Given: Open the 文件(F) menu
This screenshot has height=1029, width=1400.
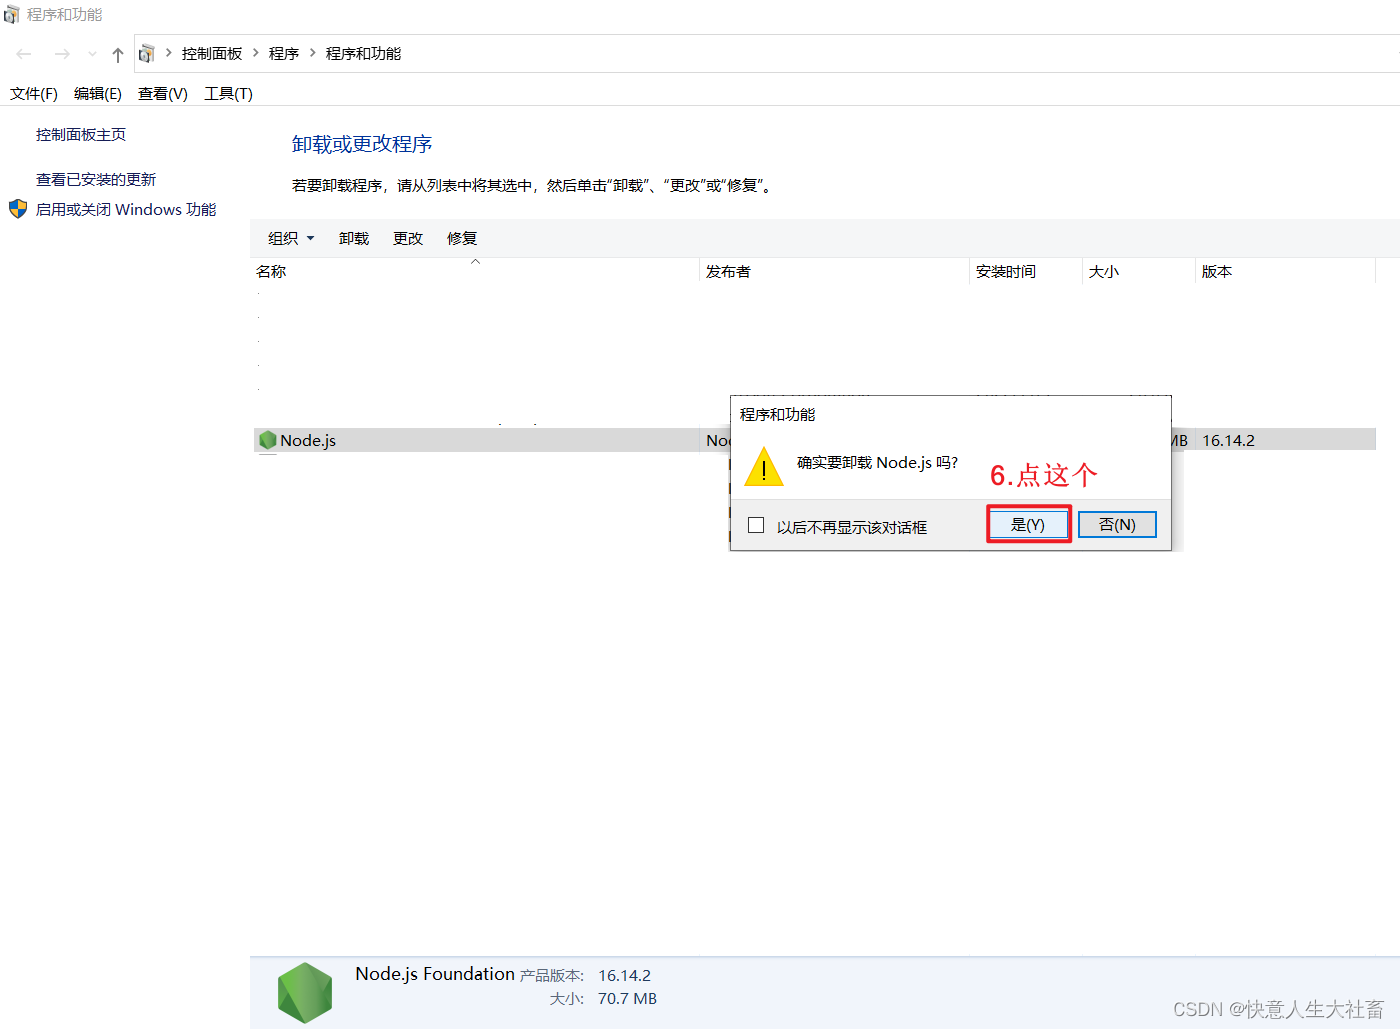Looking at the screenshot, I should click(x=34, y=93).
